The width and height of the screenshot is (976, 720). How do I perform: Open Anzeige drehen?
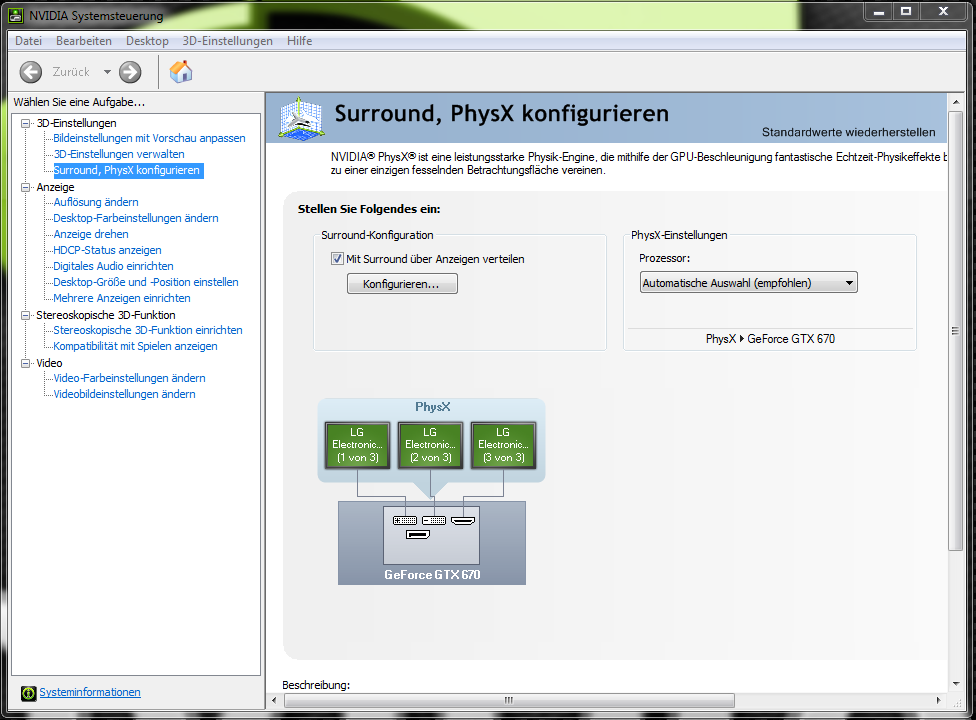point(91,235)
